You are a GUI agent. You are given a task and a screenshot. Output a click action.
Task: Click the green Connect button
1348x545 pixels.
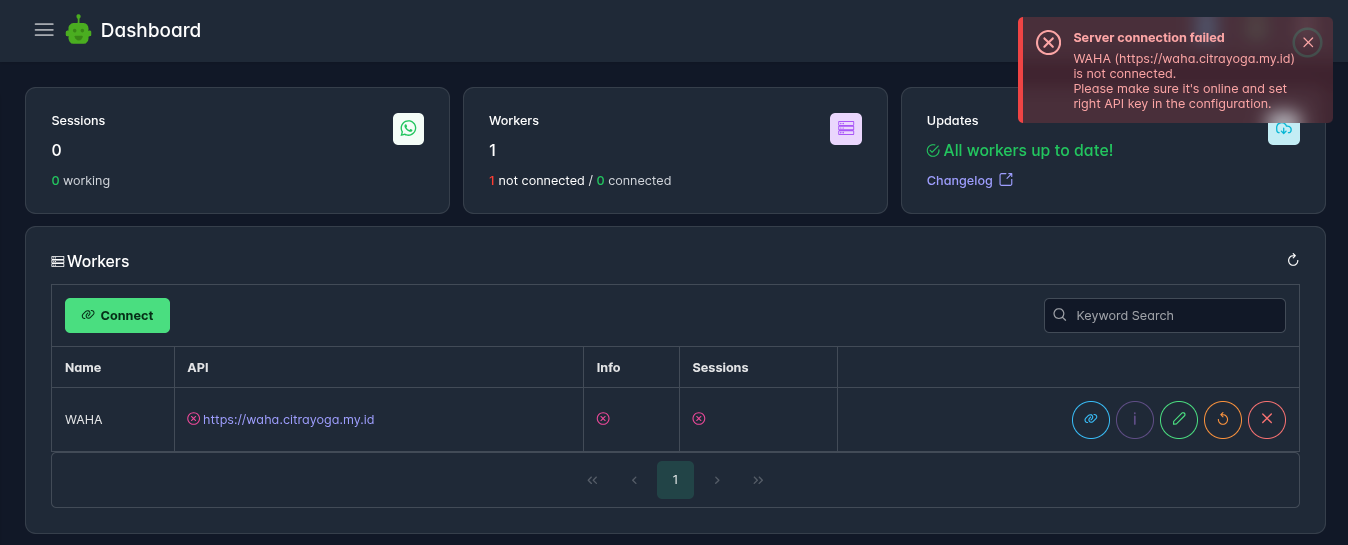coord(117,315)
